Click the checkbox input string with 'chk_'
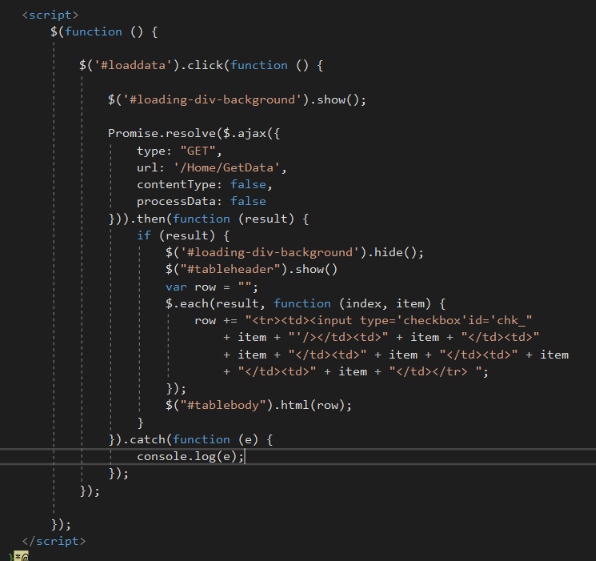596x561 pixels. (388, 320)
